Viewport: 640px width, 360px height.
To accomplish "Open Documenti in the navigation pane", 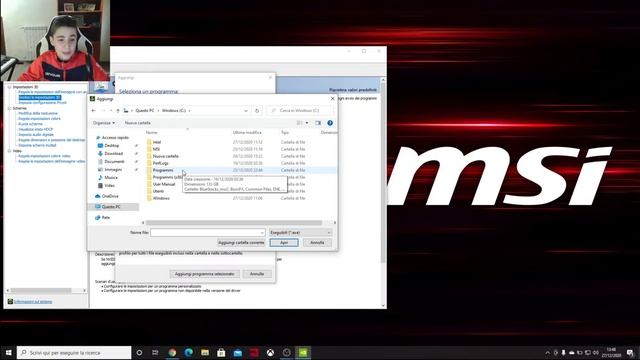I will tap(114, 162).
